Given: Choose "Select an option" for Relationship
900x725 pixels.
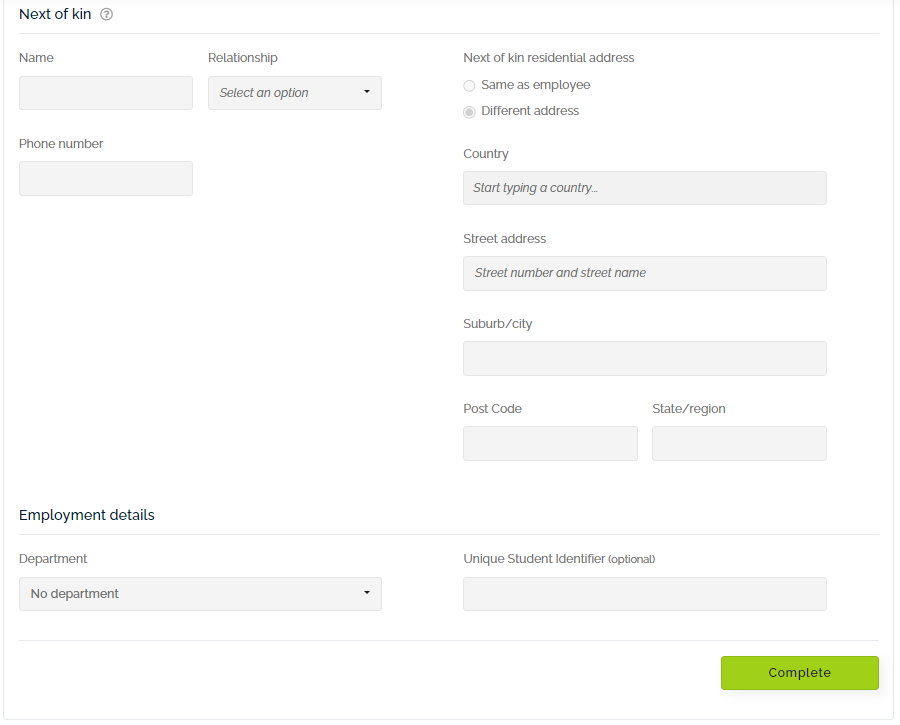Looking at the screenshot, I should tap(294, 92).
